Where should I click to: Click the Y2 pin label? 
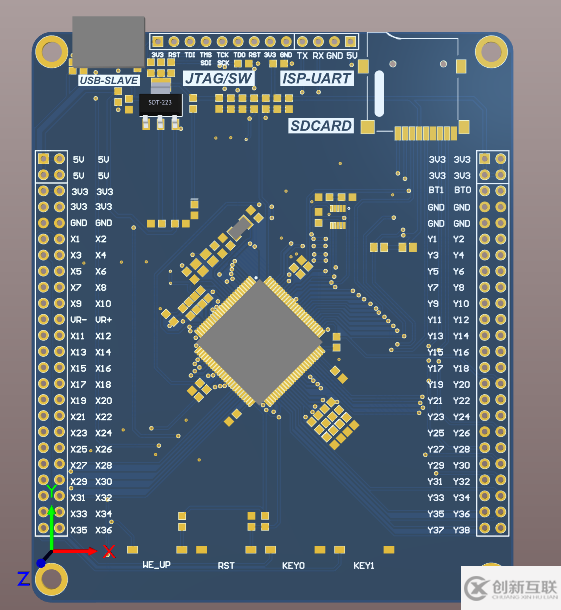coord(459,239)
